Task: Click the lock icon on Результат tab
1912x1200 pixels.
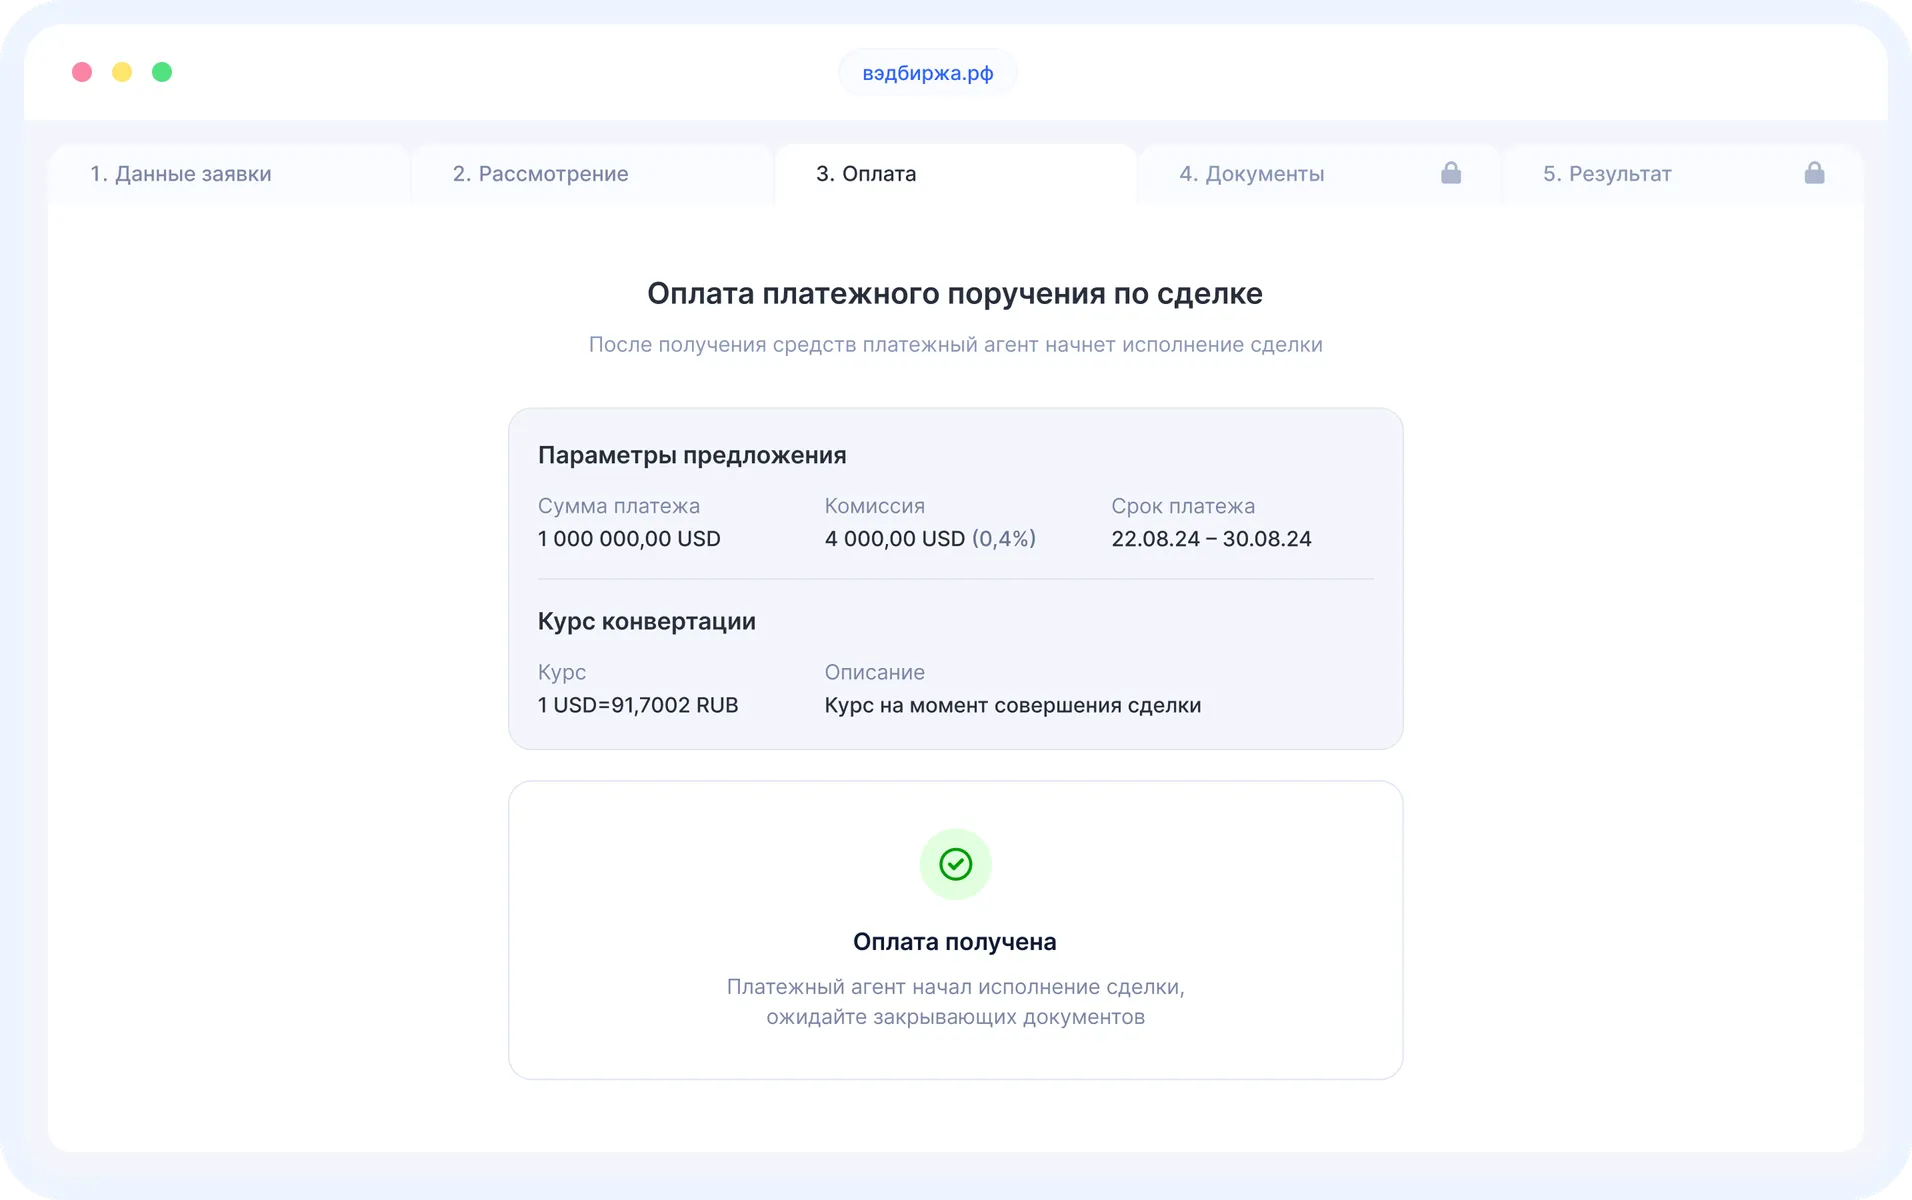Action: point(1815,173)
